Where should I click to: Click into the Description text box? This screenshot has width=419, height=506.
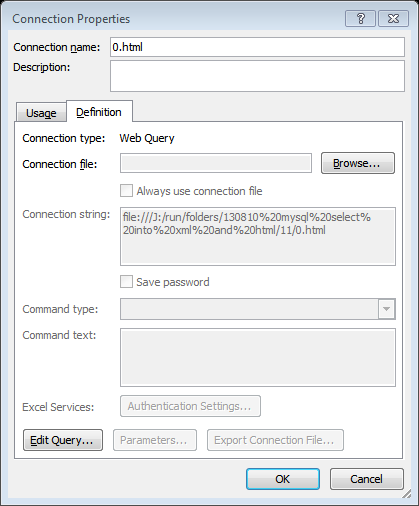[257, 76]
